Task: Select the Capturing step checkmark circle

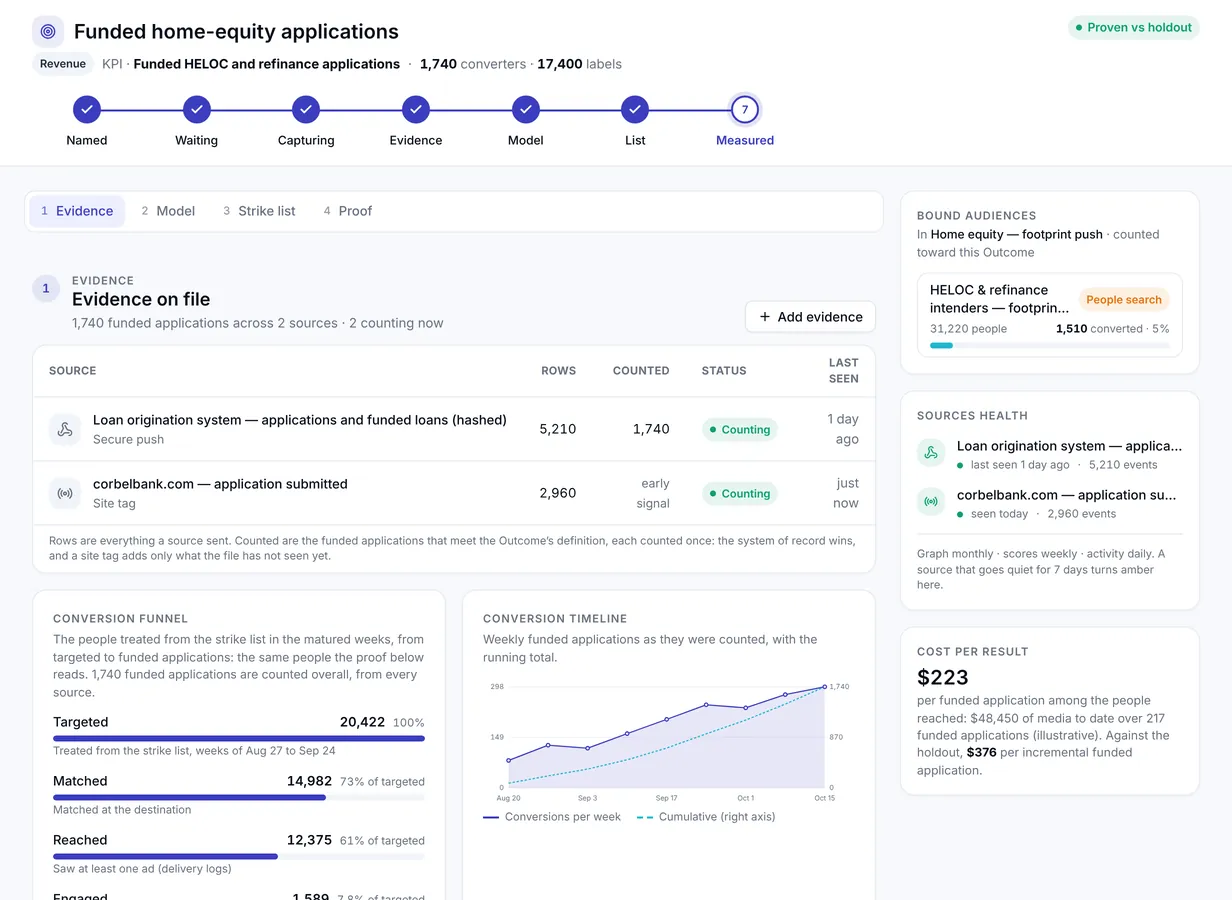Action: pos(306,110)
